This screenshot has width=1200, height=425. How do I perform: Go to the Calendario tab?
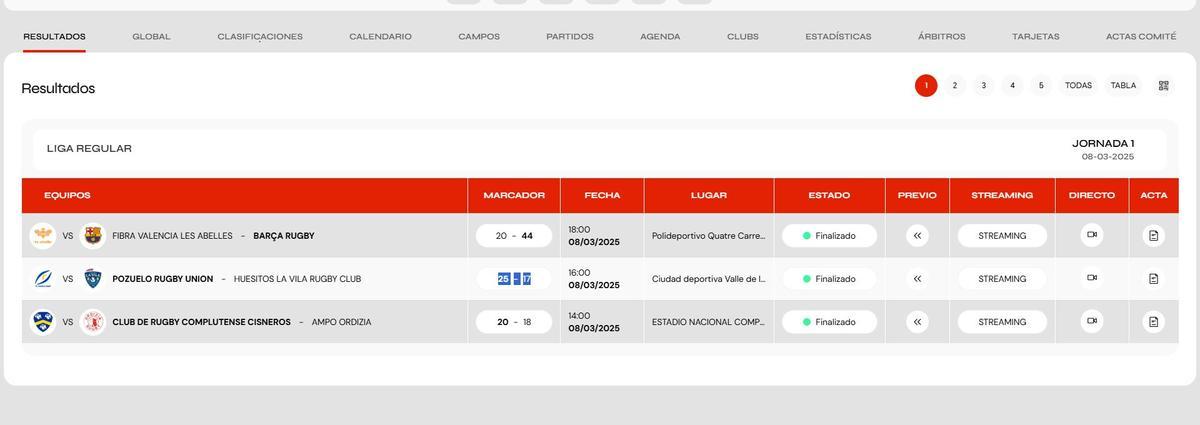pos(380,36)
